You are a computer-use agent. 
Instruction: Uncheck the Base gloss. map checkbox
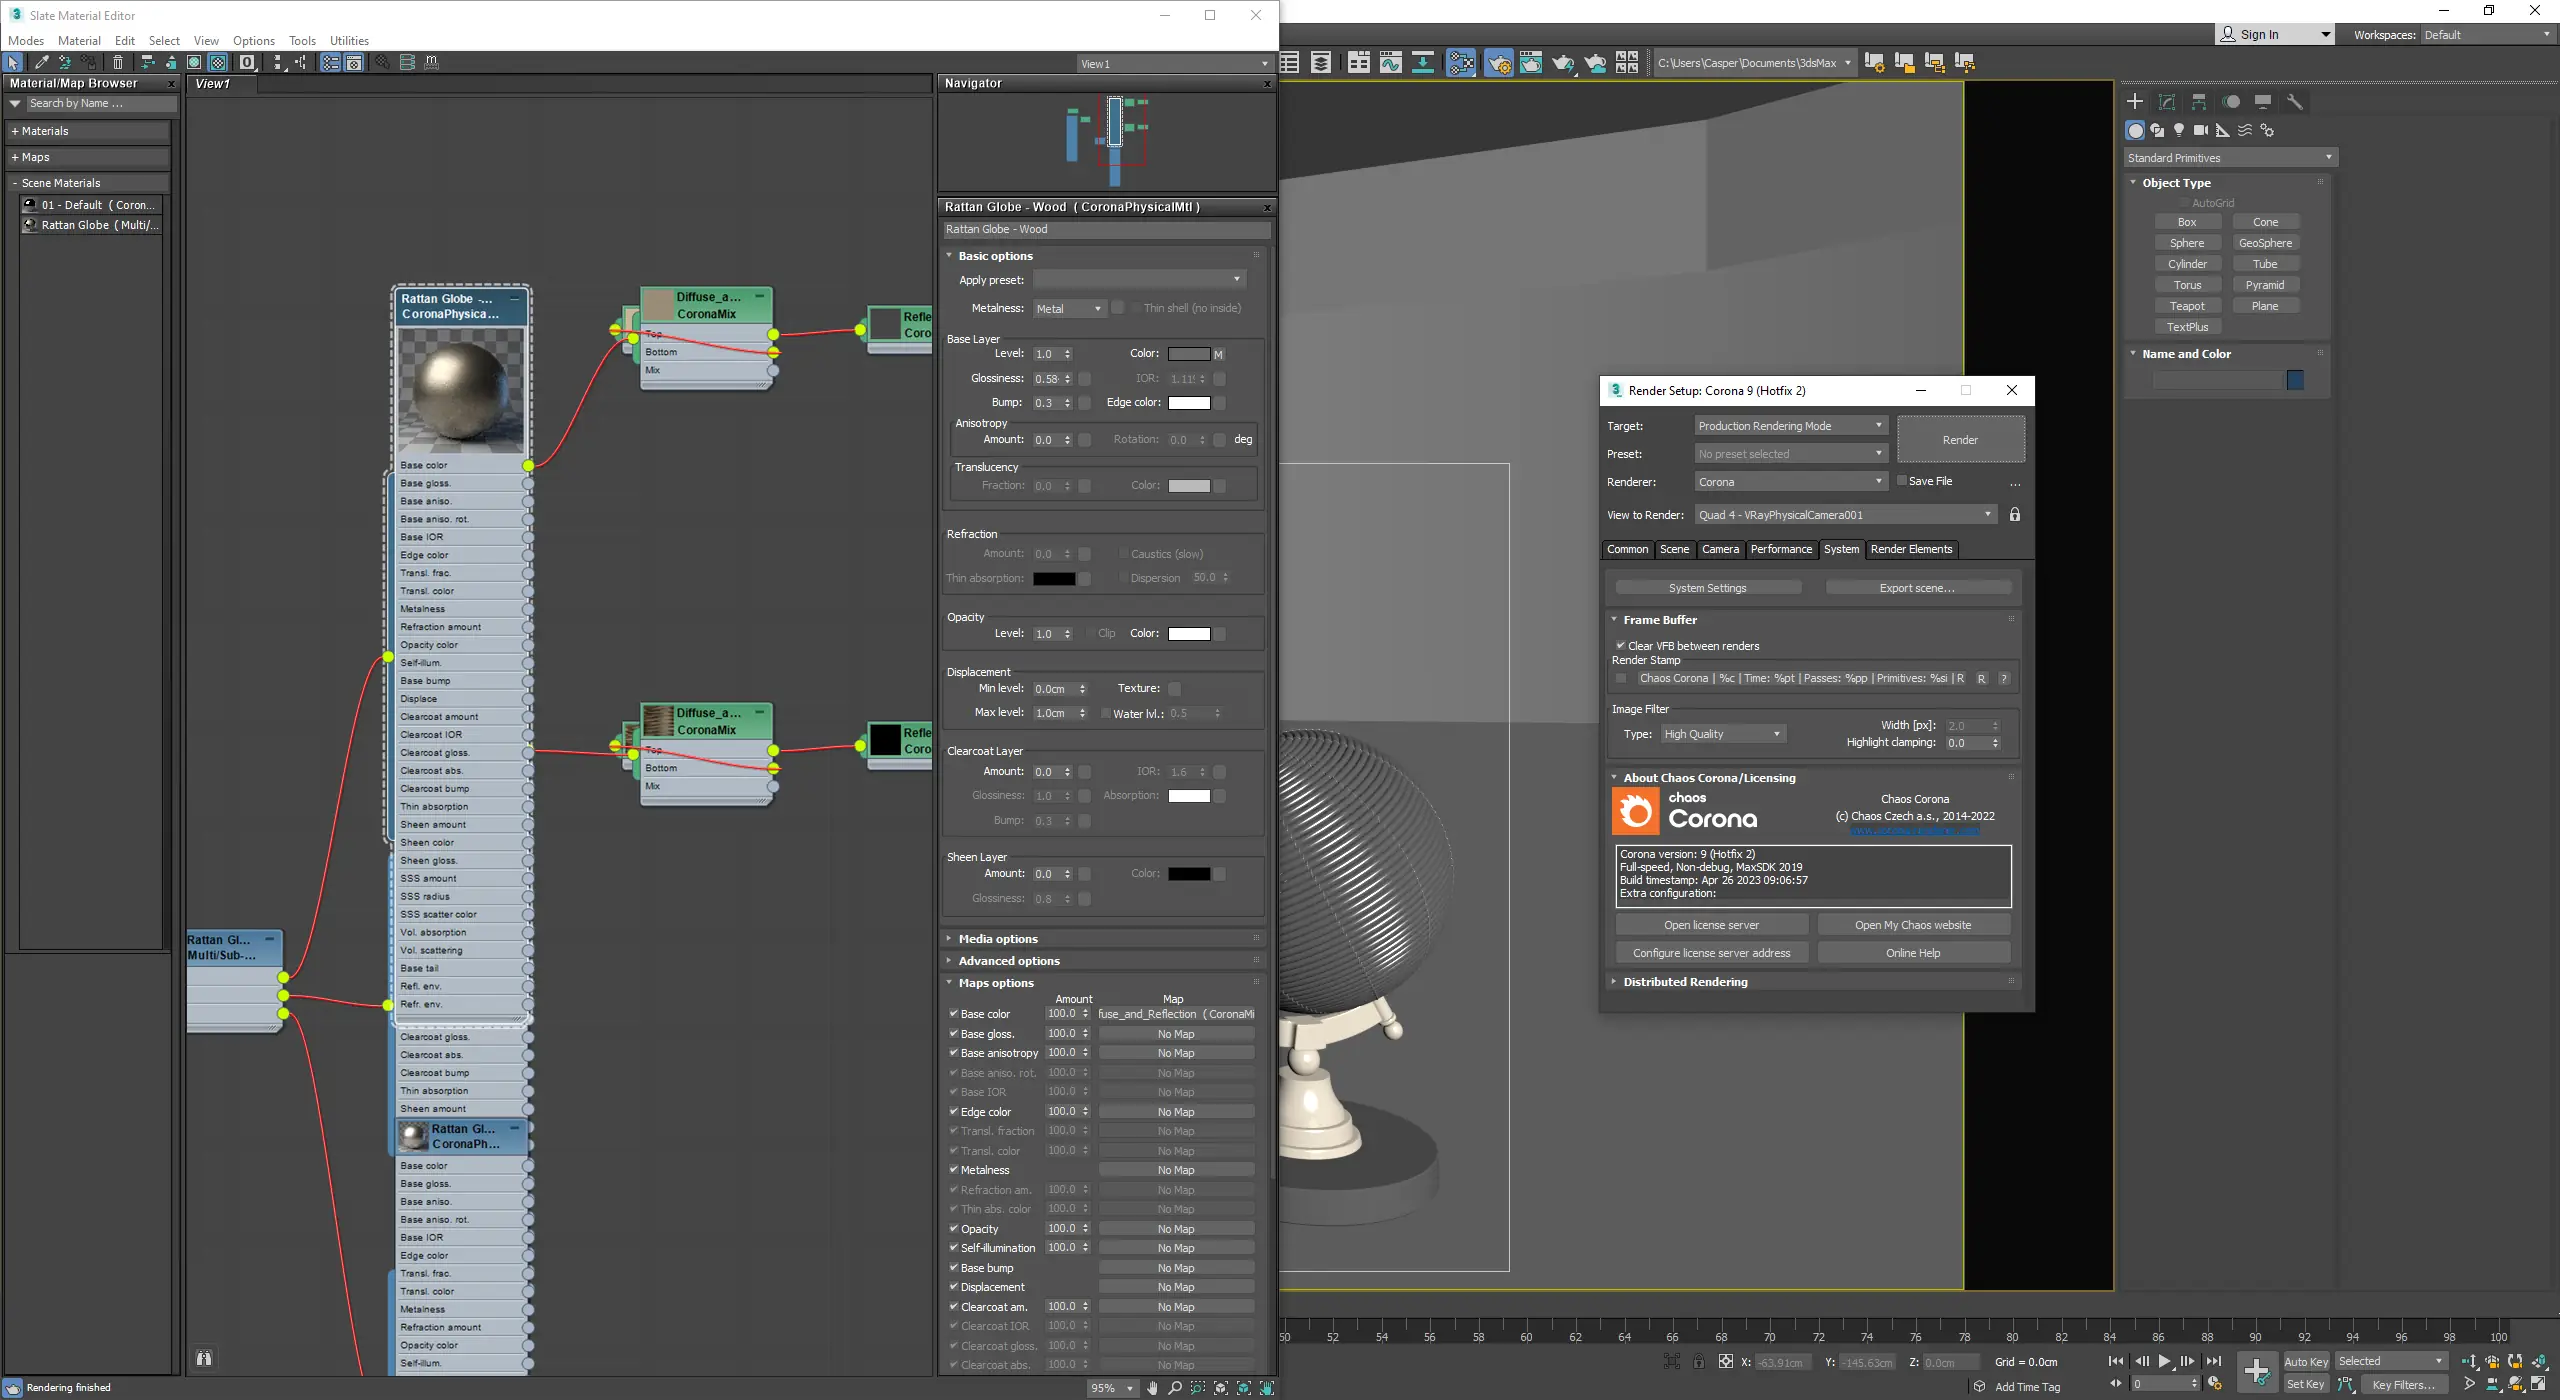(x=953, y=1034)
